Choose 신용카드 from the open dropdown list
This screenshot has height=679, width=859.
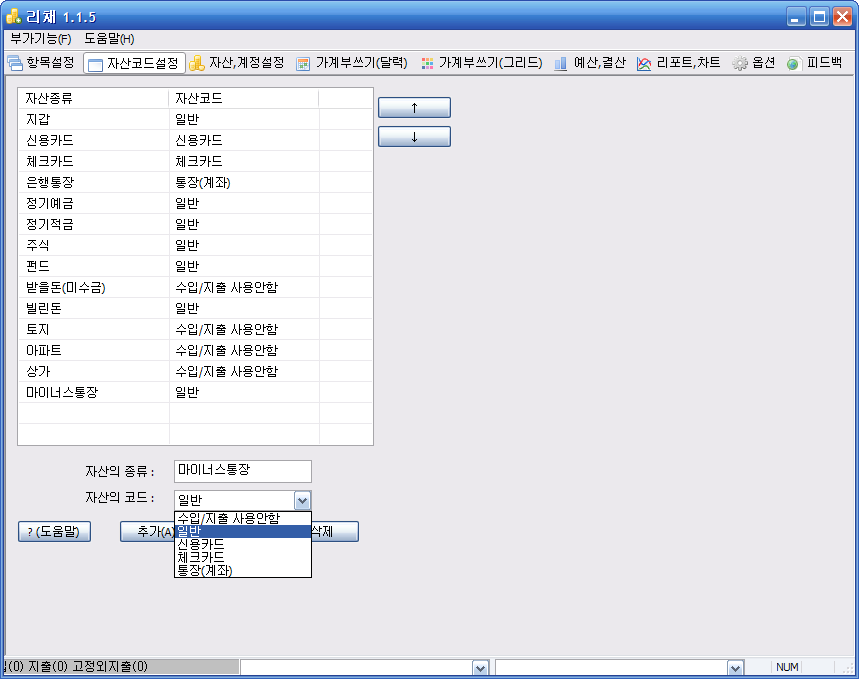pyautogui.click(x=200, y=544)
